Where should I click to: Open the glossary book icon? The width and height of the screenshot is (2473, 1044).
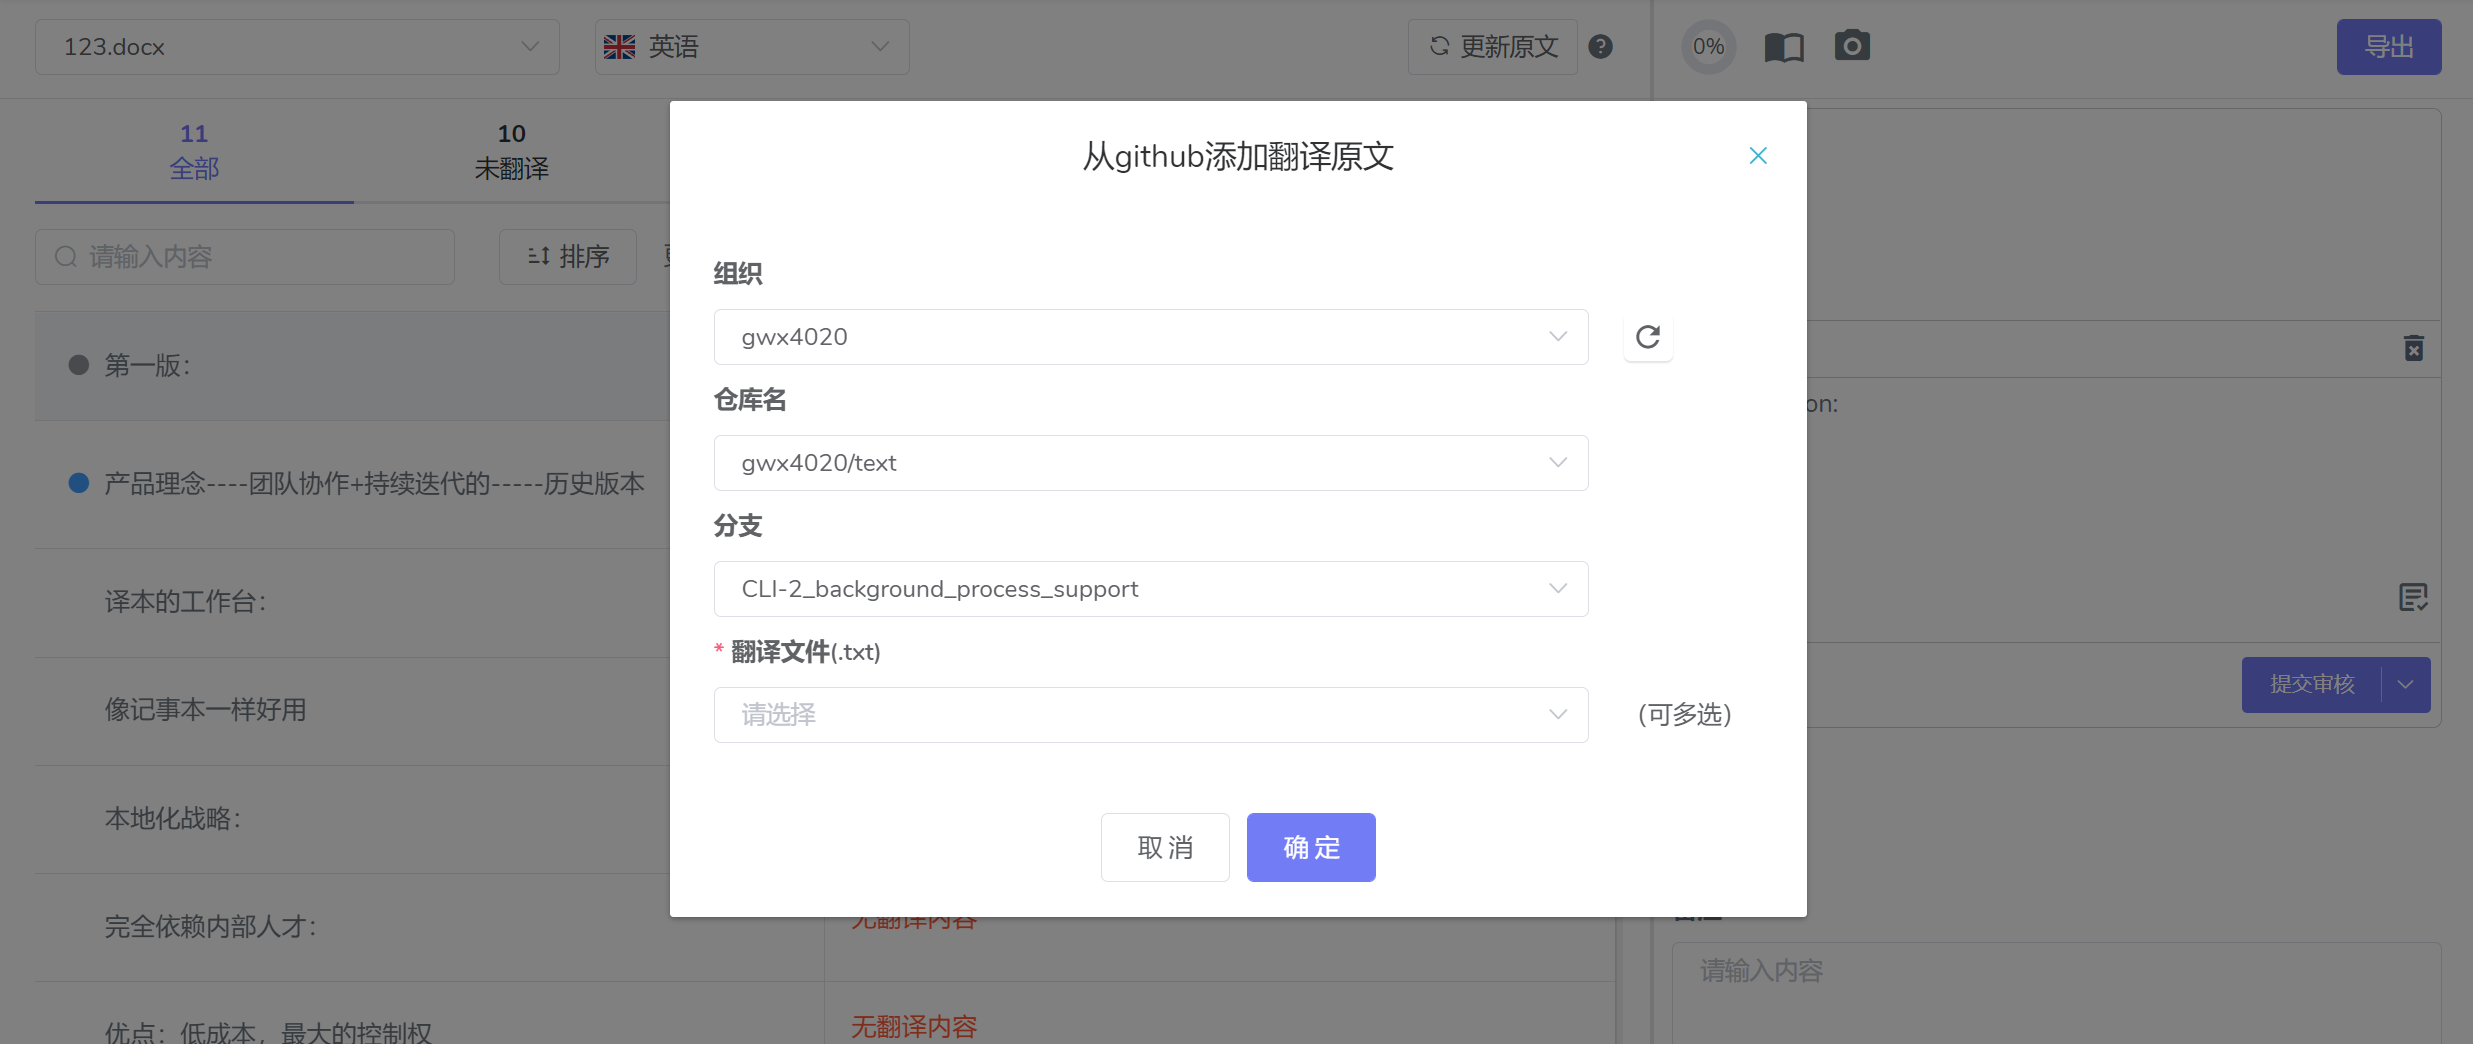(x=1784, y=47)
